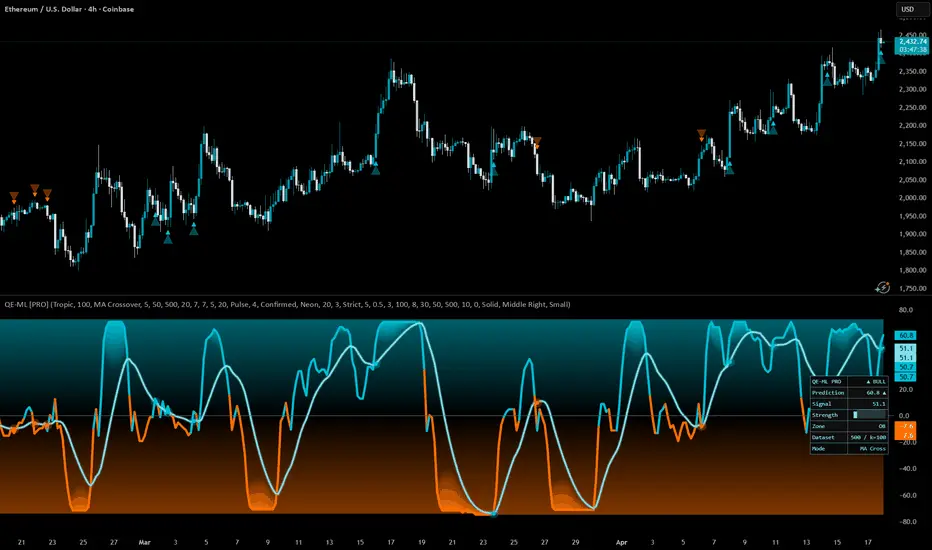
Task: Click the 2,350.00 price axis label
Action: [x=912, y=71]
